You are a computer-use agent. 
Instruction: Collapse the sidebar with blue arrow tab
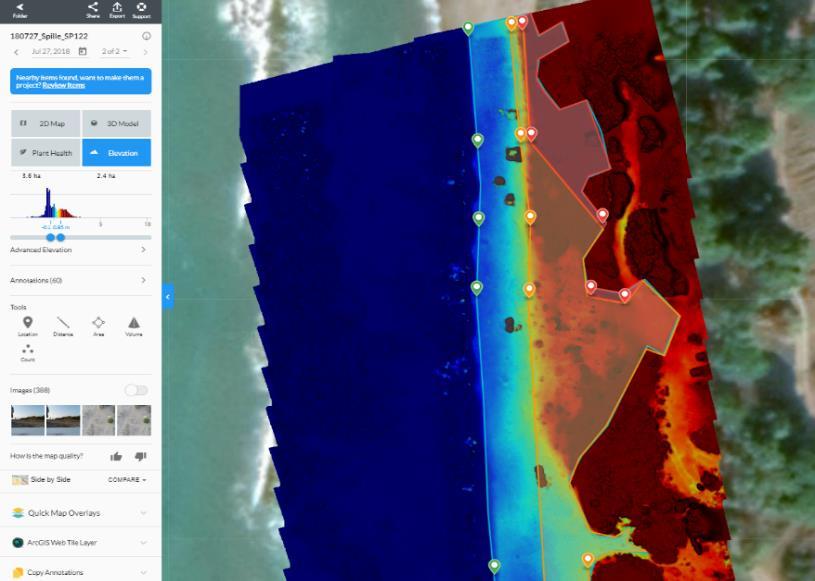pos(167,297)
